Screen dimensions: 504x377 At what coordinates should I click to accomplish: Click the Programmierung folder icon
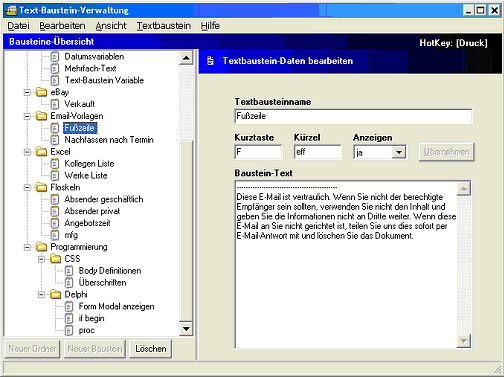click(41, 247)
